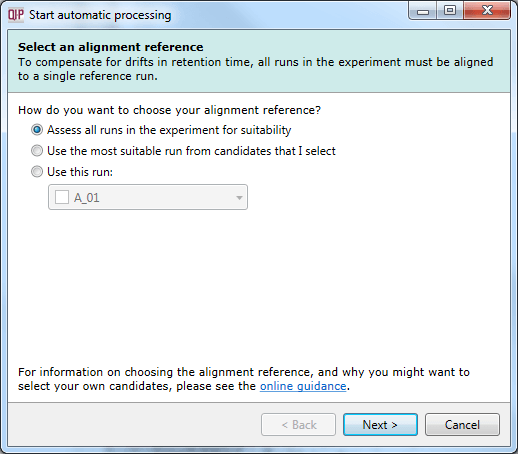Minimize the Start automatic processing window
This screenshot has height=454, width=518.
pyautogui.click(x=423, y=11)
